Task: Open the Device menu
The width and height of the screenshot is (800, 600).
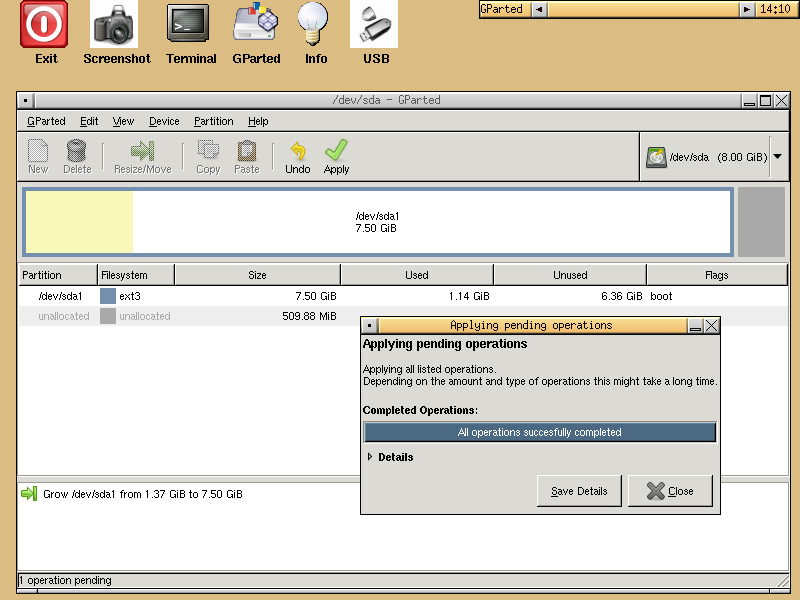Action: point(164,121)
